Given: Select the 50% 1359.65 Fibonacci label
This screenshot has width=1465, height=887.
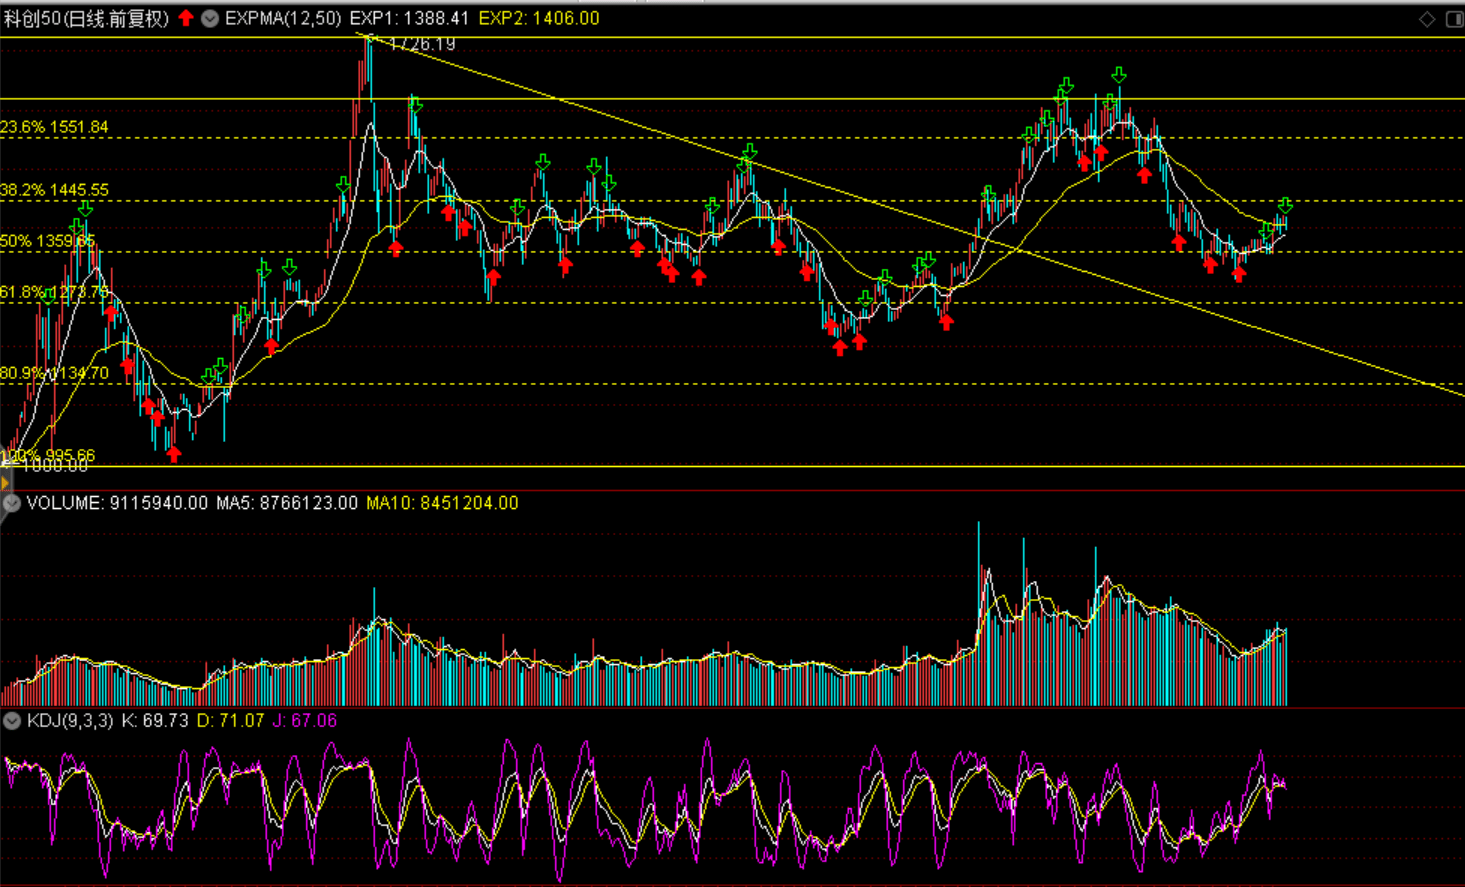Looking at the screenshot, I should tap(48, 241).
